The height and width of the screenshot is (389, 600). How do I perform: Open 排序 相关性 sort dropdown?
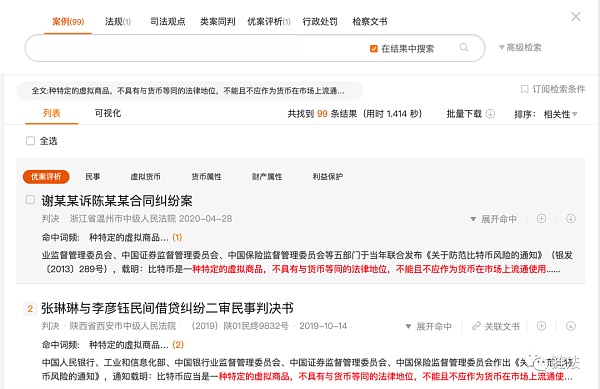(x=560, y=114)
